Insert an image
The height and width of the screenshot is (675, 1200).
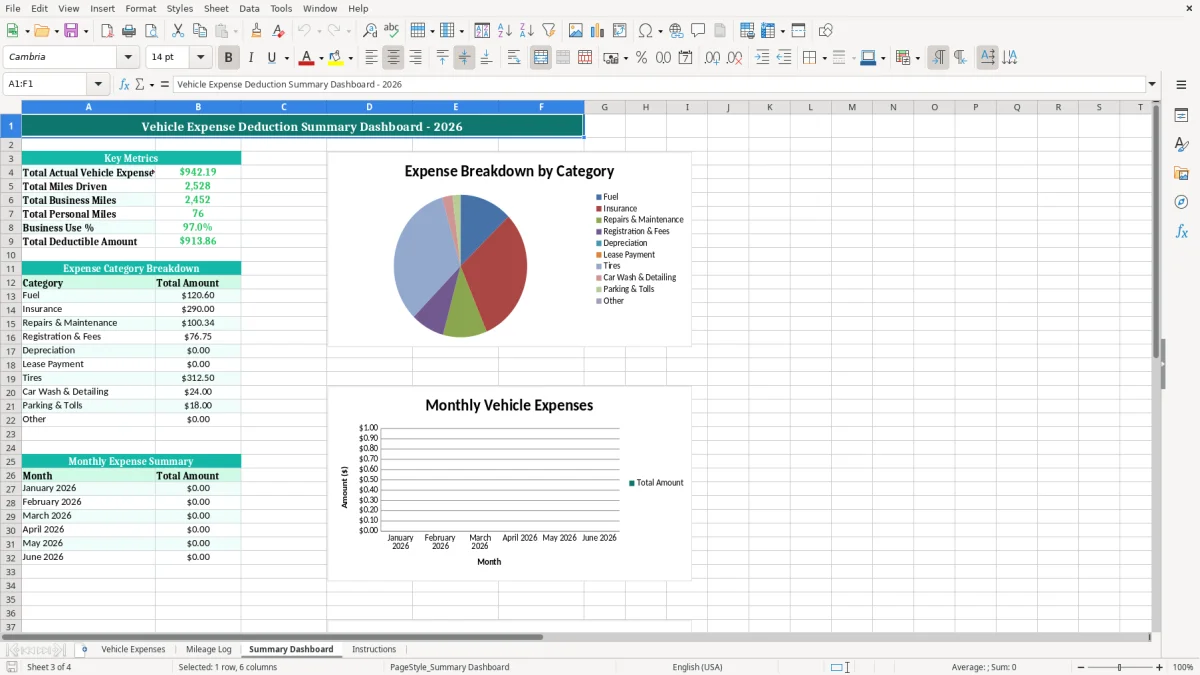coord(576,31)
